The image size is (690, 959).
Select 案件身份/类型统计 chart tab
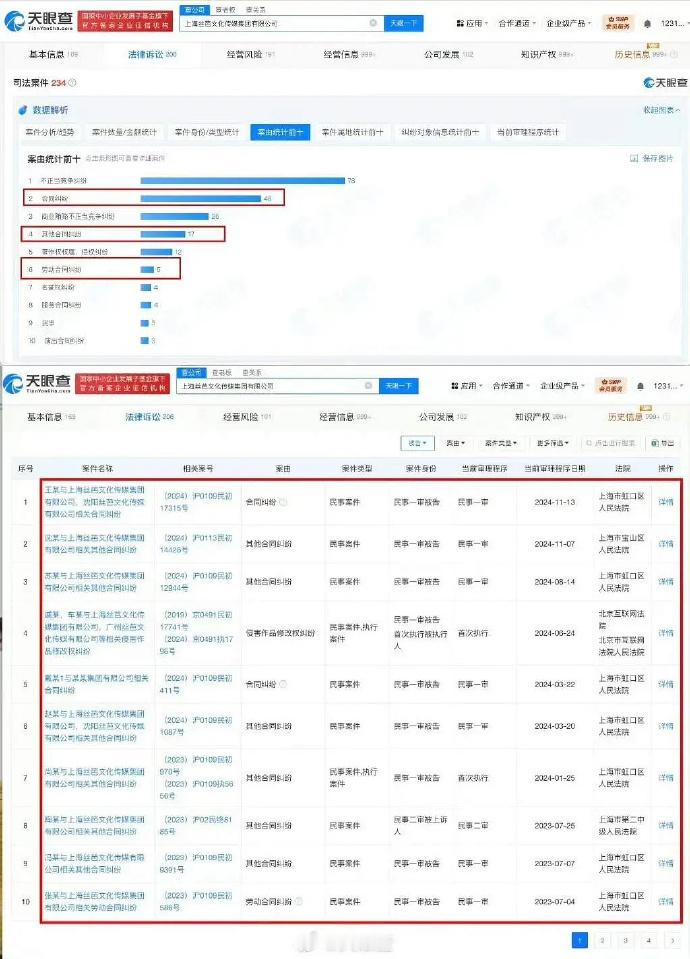[206, 132]
